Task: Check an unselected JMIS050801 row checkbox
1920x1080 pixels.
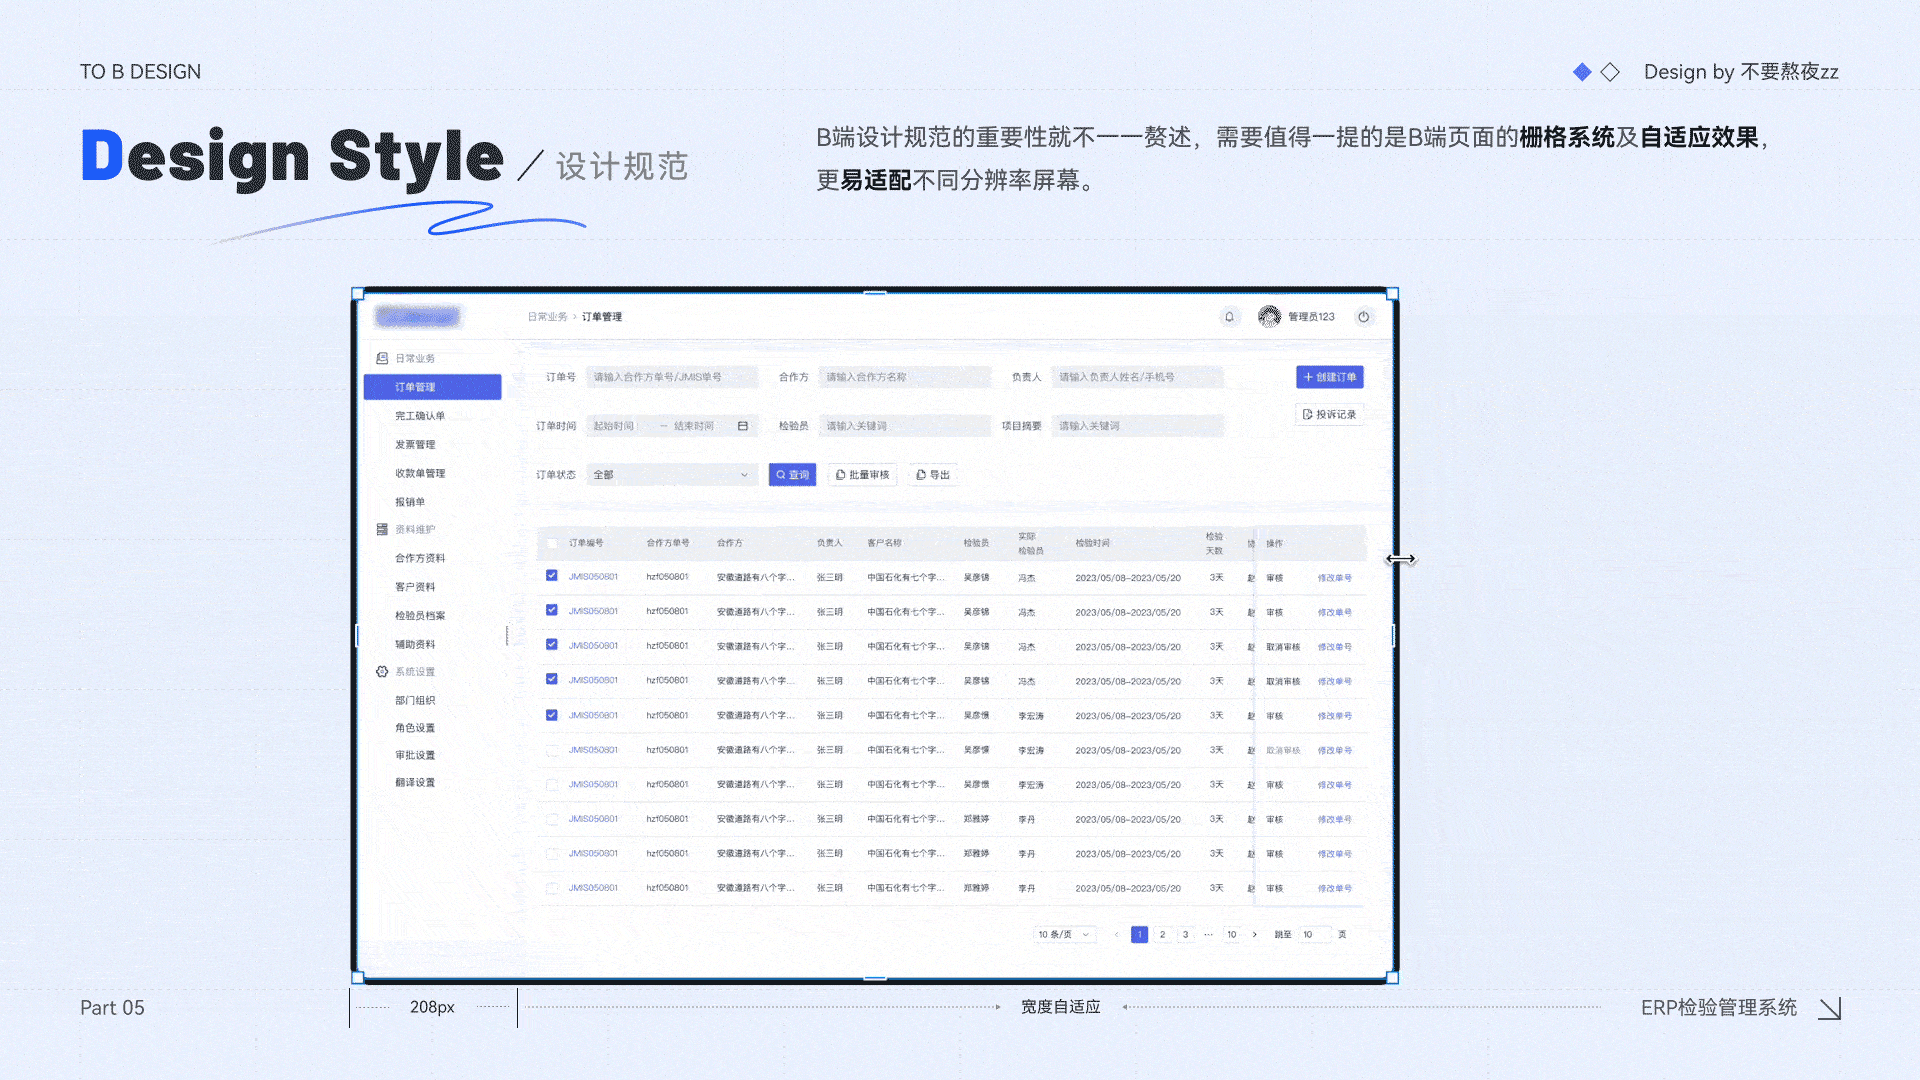Action: point(552,750)
